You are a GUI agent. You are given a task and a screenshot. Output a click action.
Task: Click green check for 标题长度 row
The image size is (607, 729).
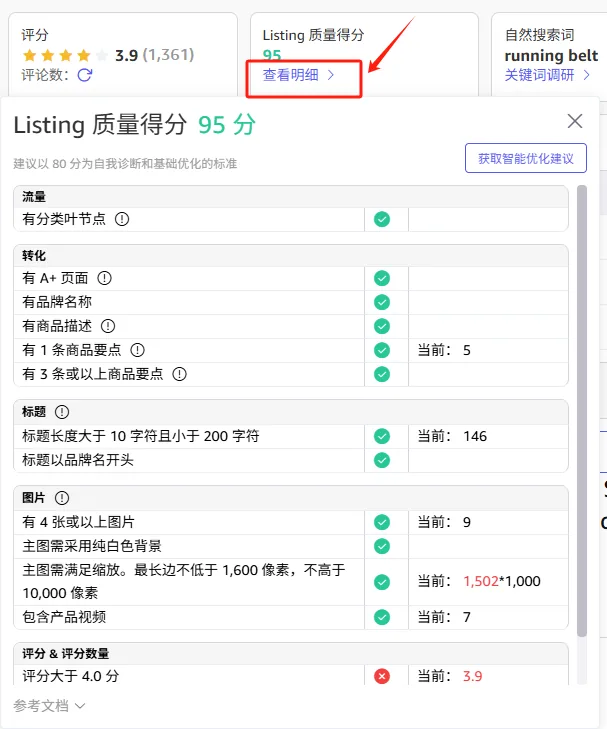(382, 436)
